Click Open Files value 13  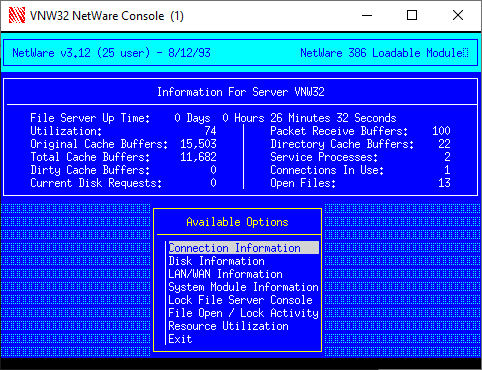click(444, 183)
